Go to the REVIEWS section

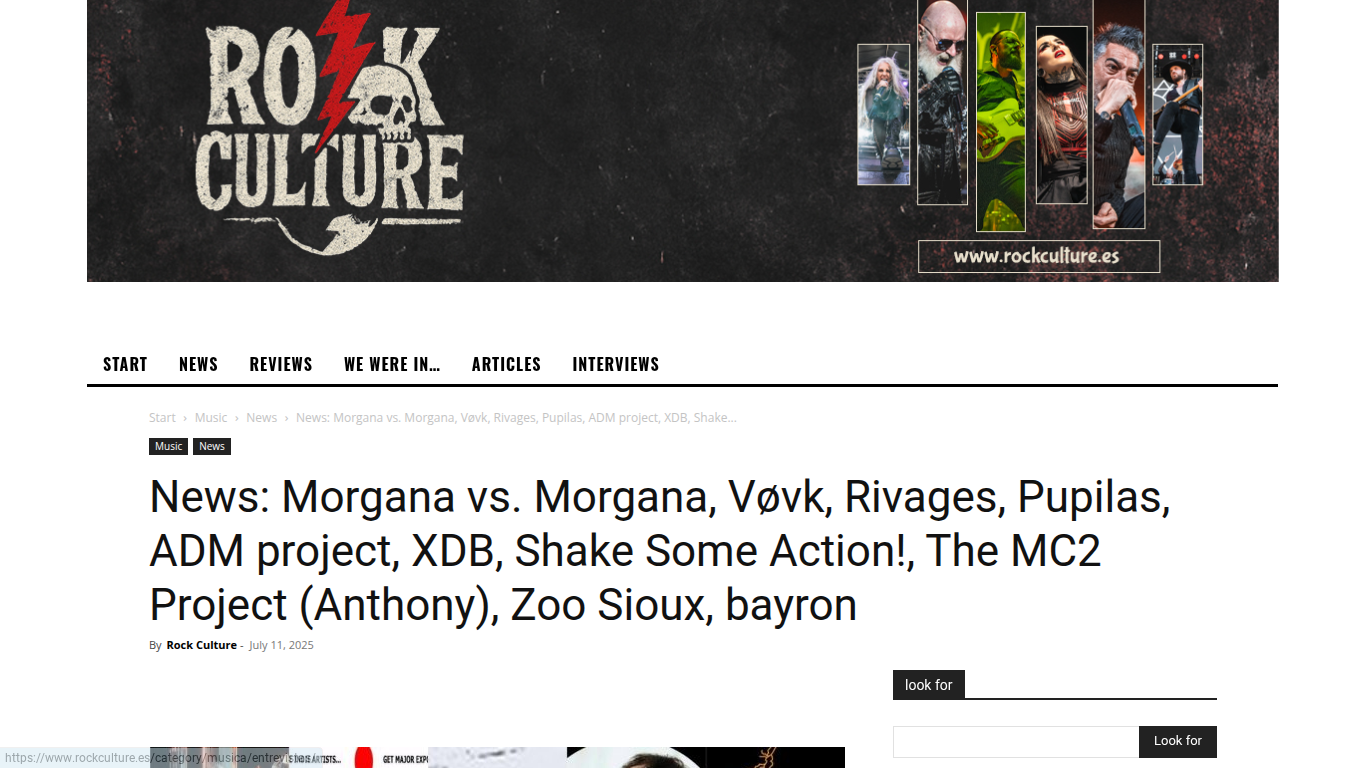coord(281,364)
